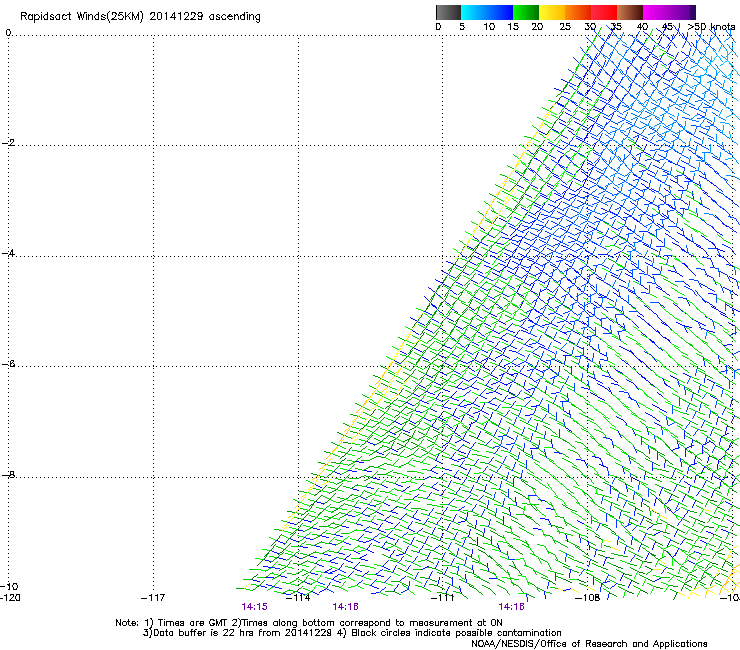Click the '20' label under the color bar
The width and height of the screenshot is (740, 650).
[x=537, y=27]
